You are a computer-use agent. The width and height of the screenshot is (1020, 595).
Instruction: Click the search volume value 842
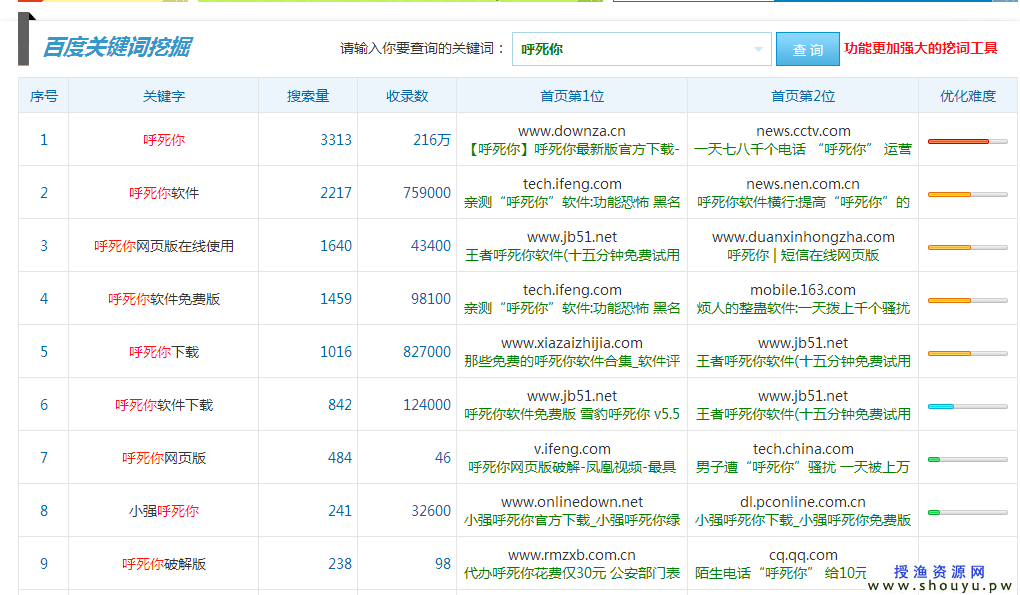[x=340, y=405]
